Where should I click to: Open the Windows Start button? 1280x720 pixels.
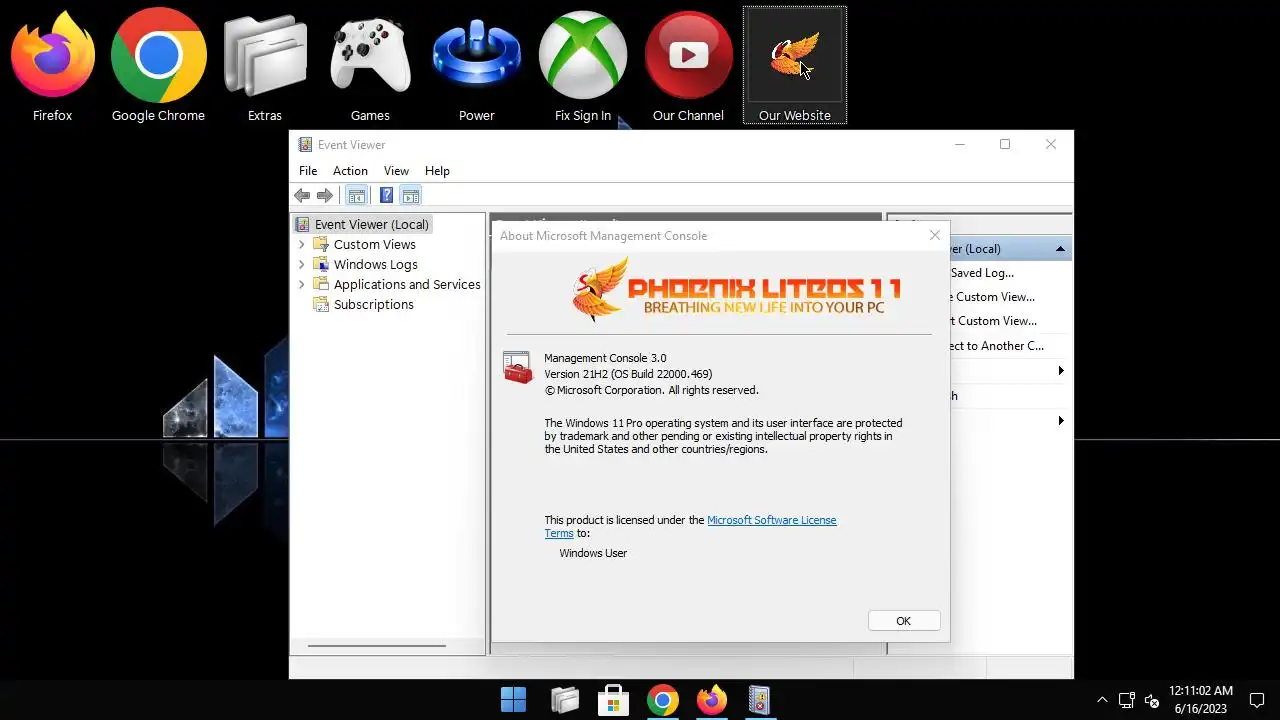pyautogui.click(x=514, y=700)
